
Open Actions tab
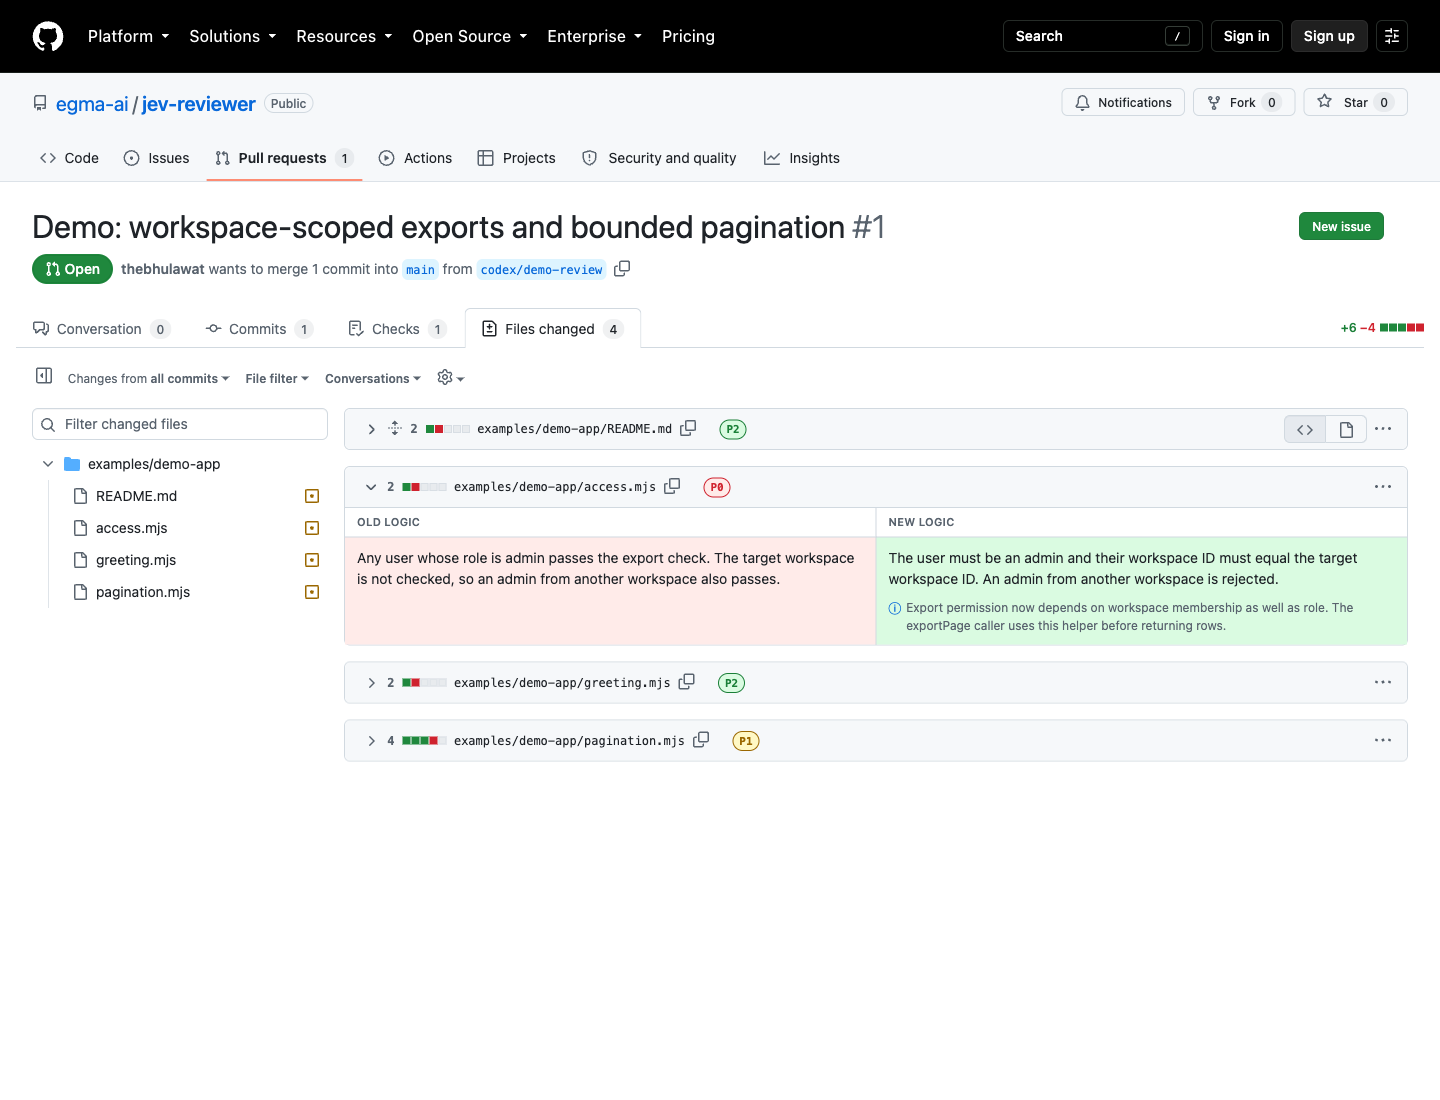pos(416,158)
